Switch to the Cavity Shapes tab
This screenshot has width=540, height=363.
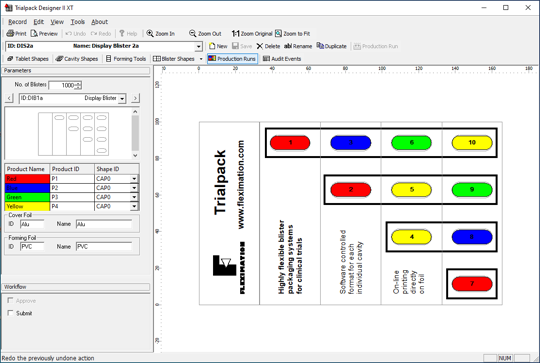pos(77,59)
